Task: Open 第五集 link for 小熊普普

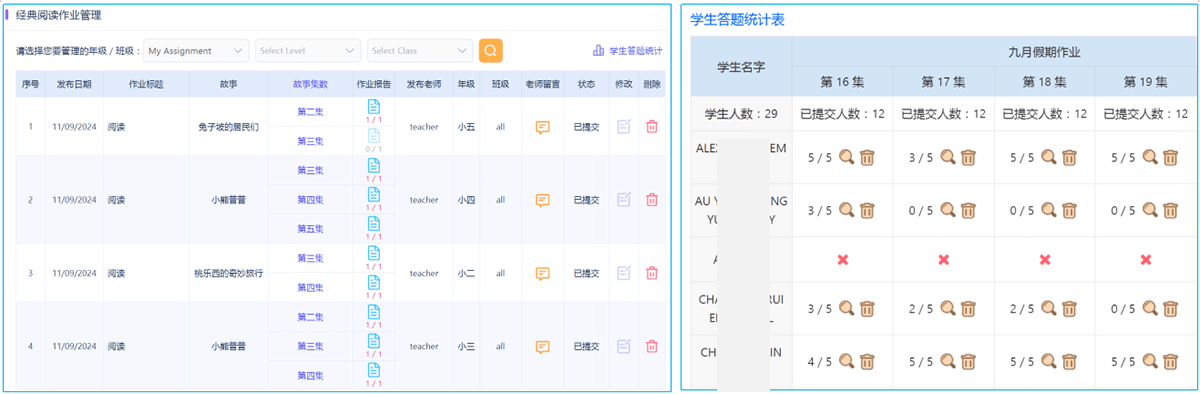Action: 310,229
